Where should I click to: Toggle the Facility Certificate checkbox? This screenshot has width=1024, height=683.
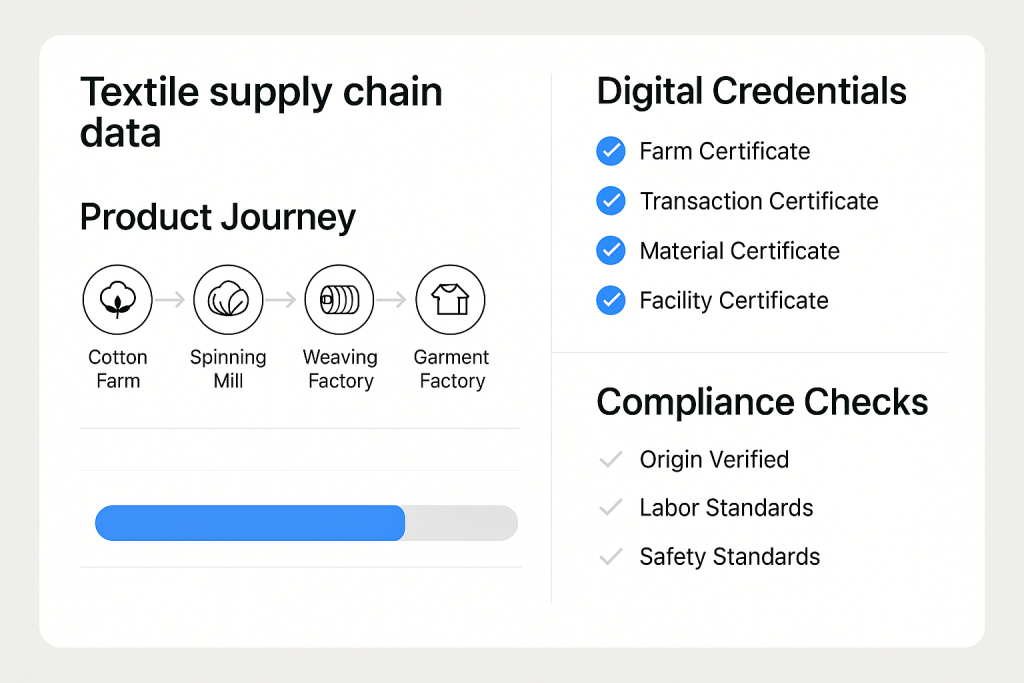[x=610, y=300]
